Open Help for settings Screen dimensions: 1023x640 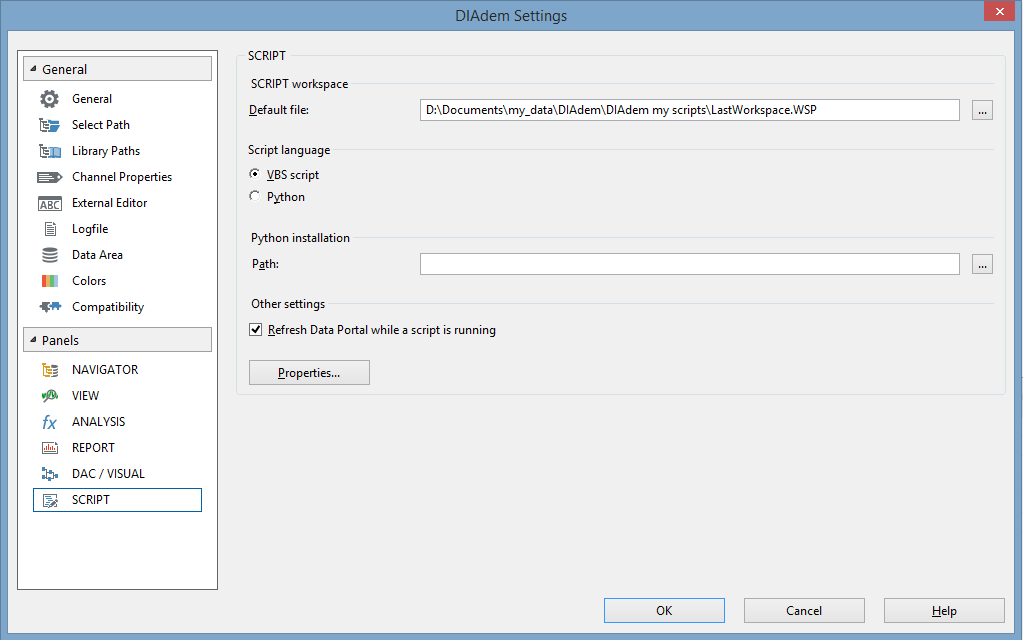944,611
